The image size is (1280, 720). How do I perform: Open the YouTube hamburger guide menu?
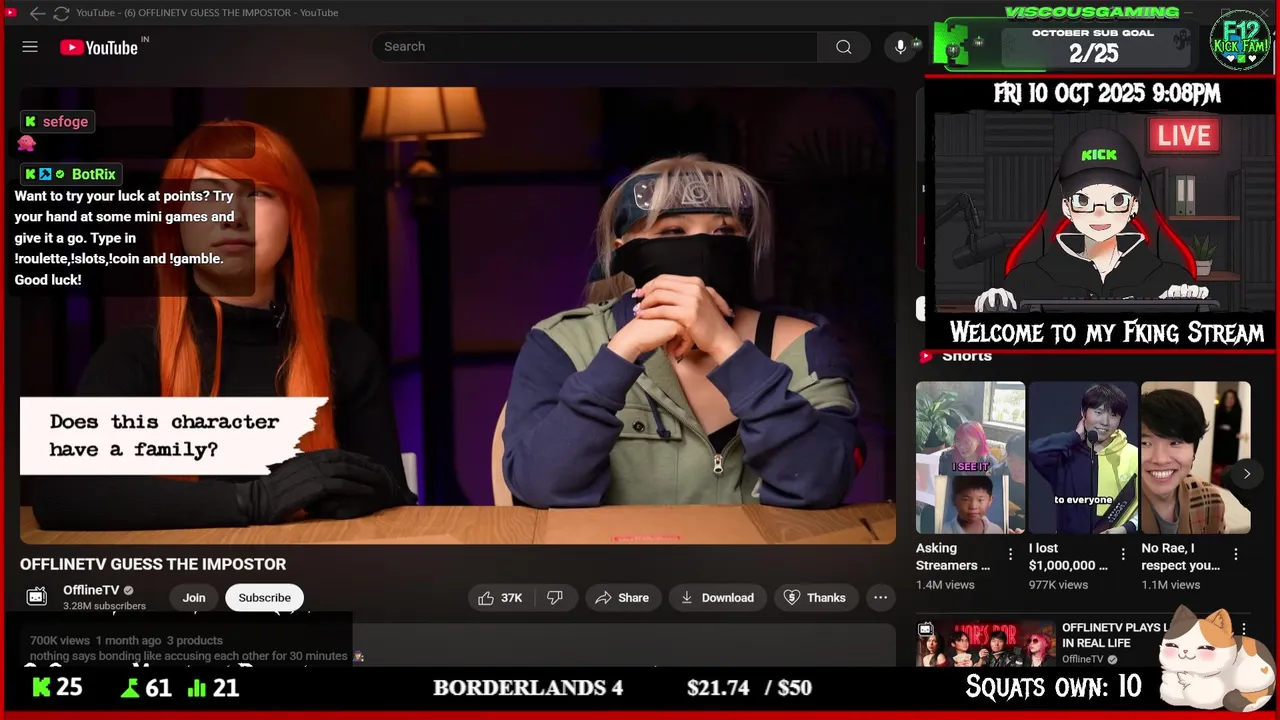click(x=30, y=47)
